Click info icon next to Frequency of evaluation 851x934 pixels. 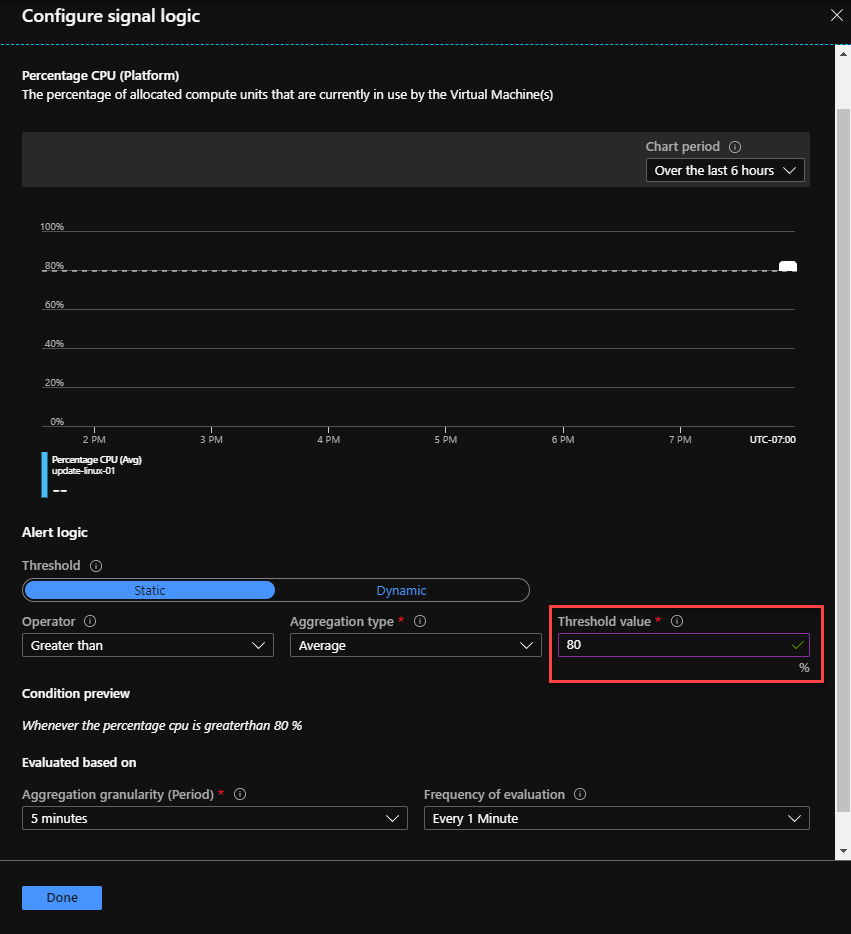[x=580, y=795]
